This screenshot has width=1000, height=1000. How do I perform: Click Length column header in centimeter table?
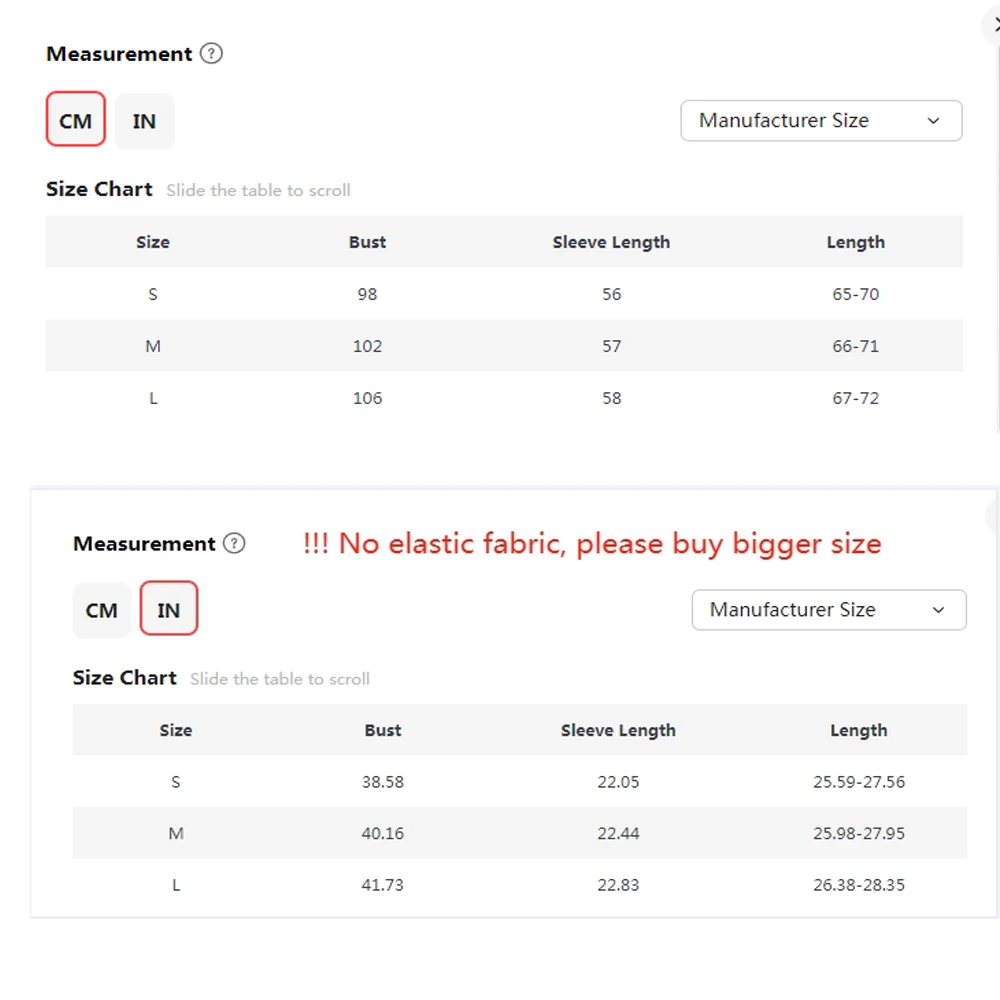pyautogui.click(x=855, y=242)
